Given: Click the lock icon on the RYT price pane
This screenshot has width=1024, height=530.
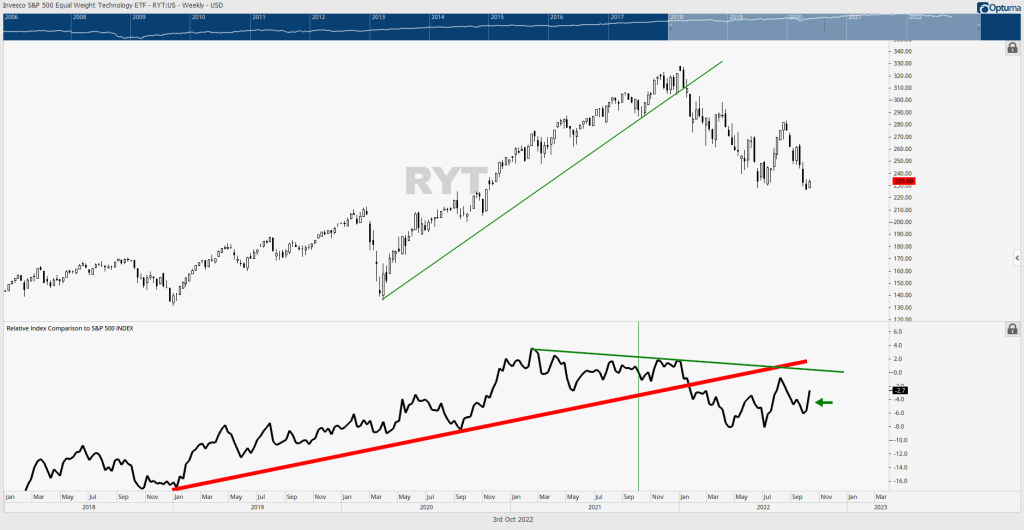Looking at the screenshot, I should click(1012, 48).
